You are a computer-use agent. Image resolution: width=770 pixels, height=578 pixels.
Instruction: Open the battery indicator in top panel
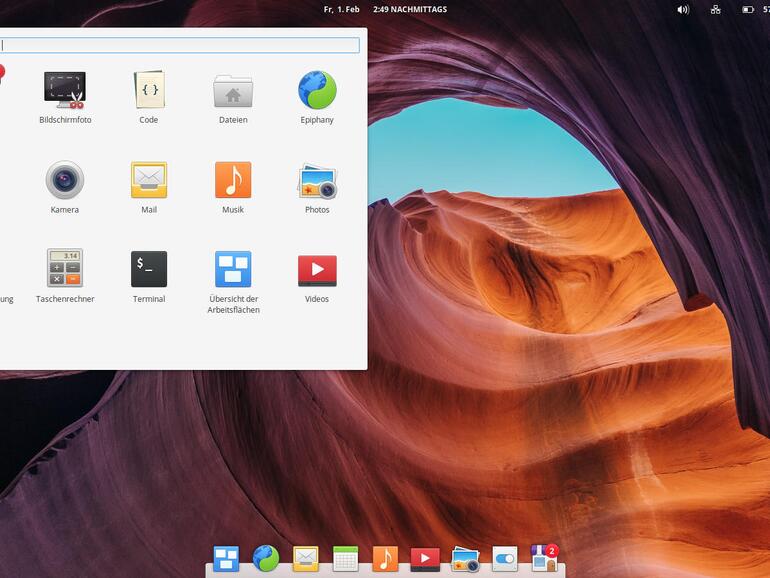[x=748, y=9]
